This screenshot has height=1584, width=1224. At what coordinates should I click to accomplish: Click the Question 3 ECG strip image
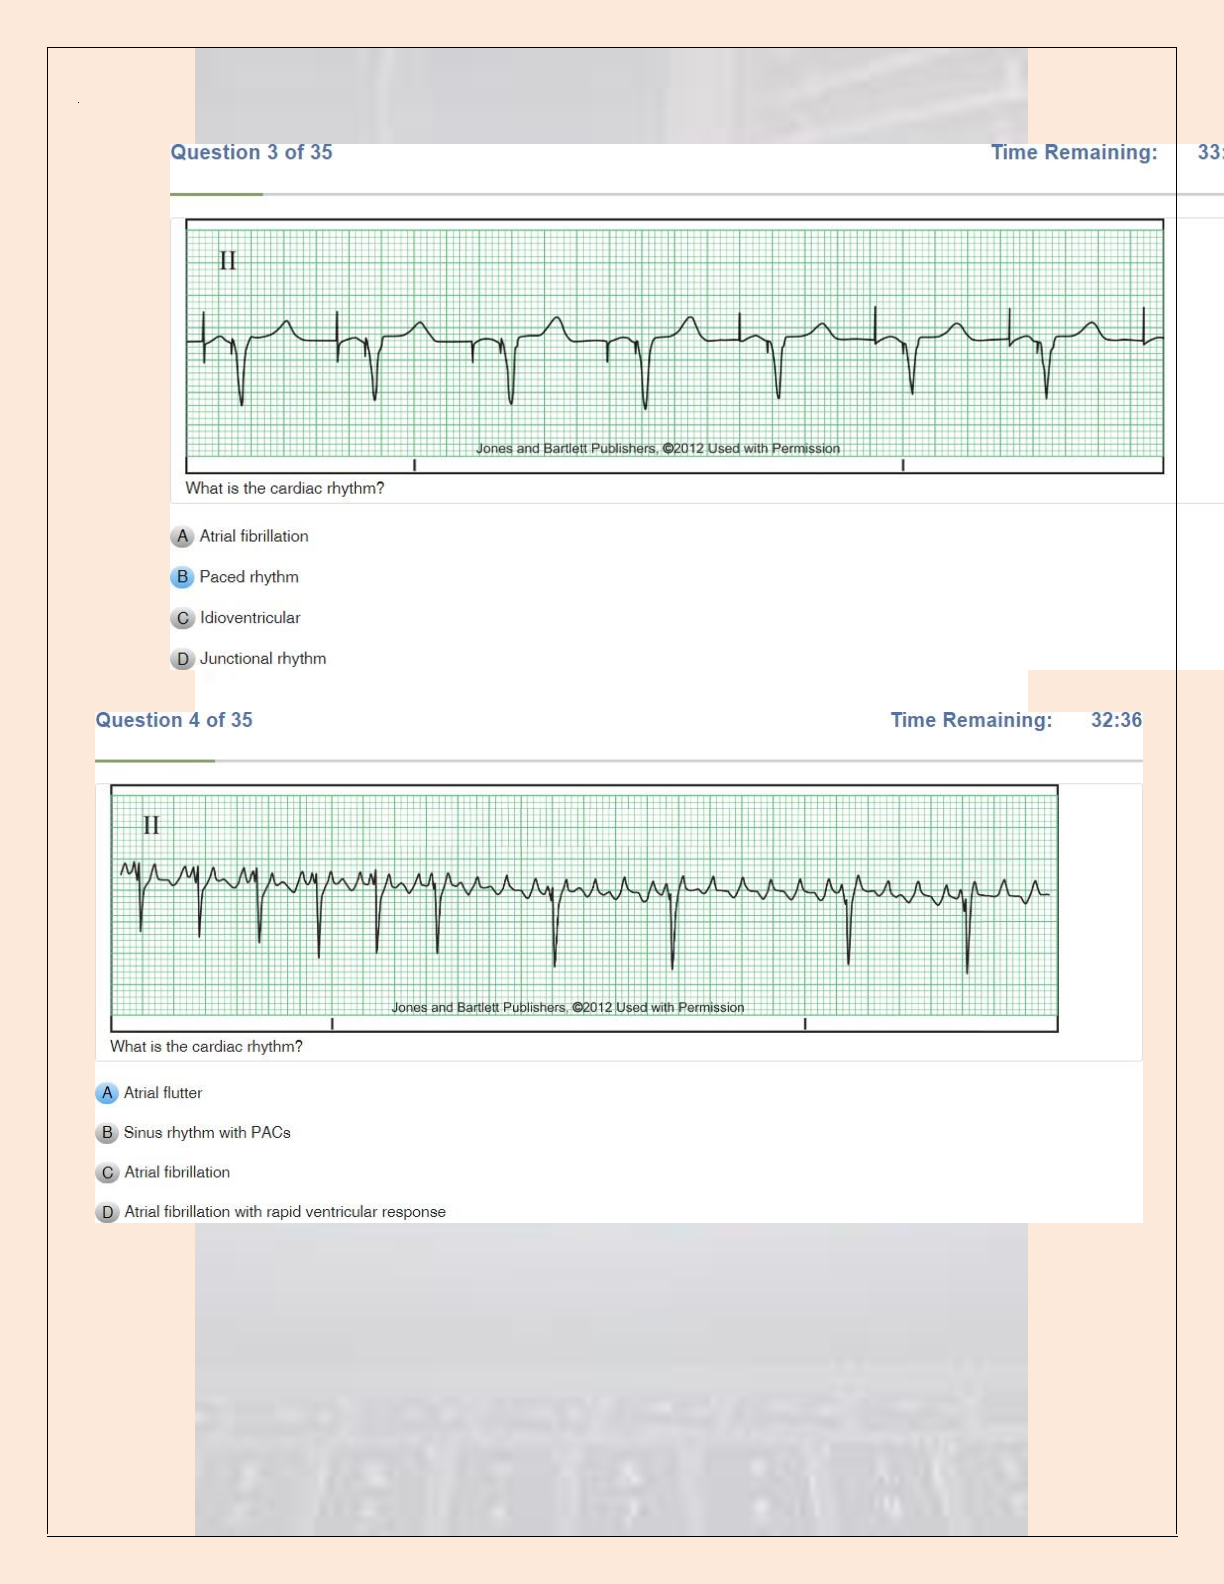(x=675, y=346)
